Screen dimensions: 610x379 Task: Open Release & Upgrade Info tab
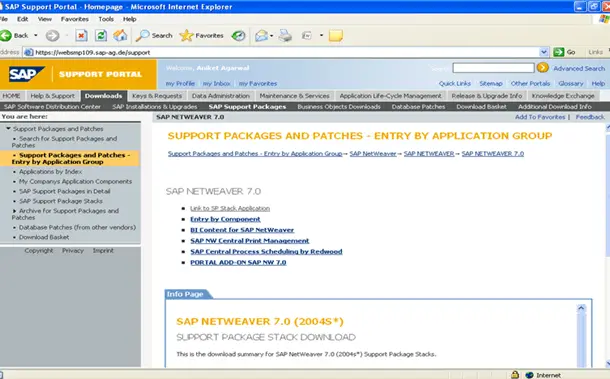tap(487, 96)
